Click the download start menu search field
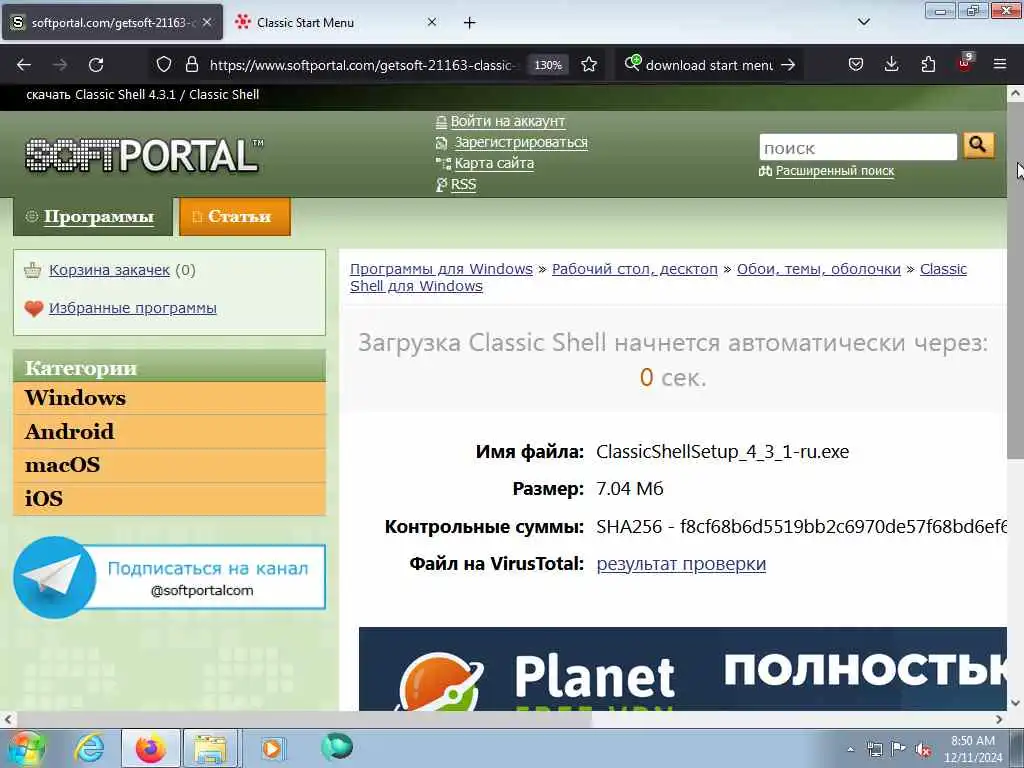This screenshot has height=768, width=1024. pos(709,65)
